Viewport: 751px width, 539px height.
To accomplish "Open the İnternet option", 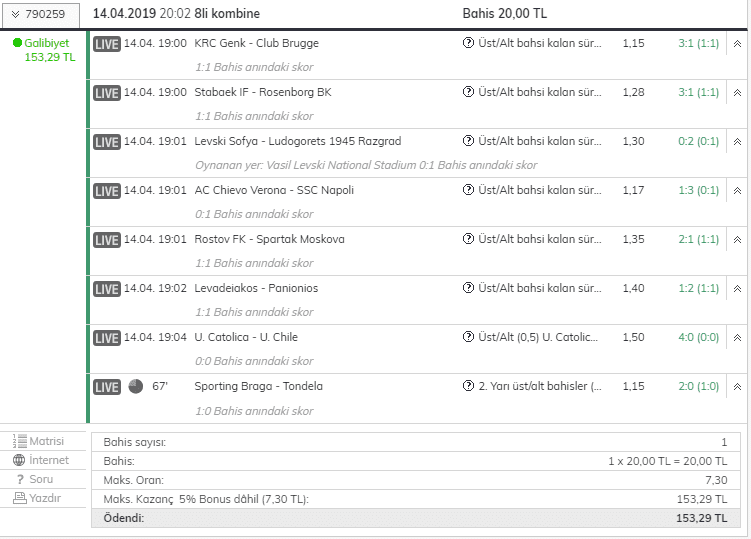I will [41, 460].
